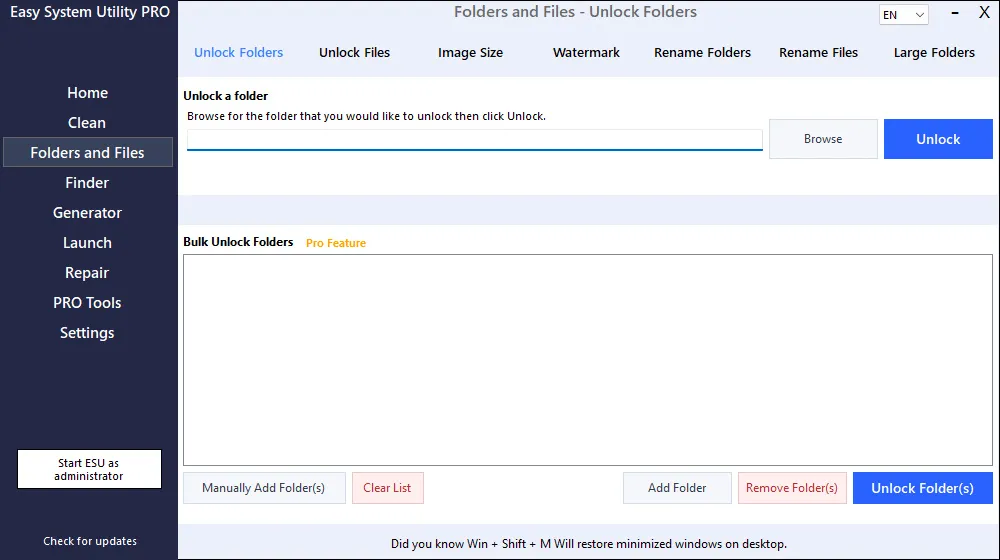Click the Check for updates link

pos(90,541)
